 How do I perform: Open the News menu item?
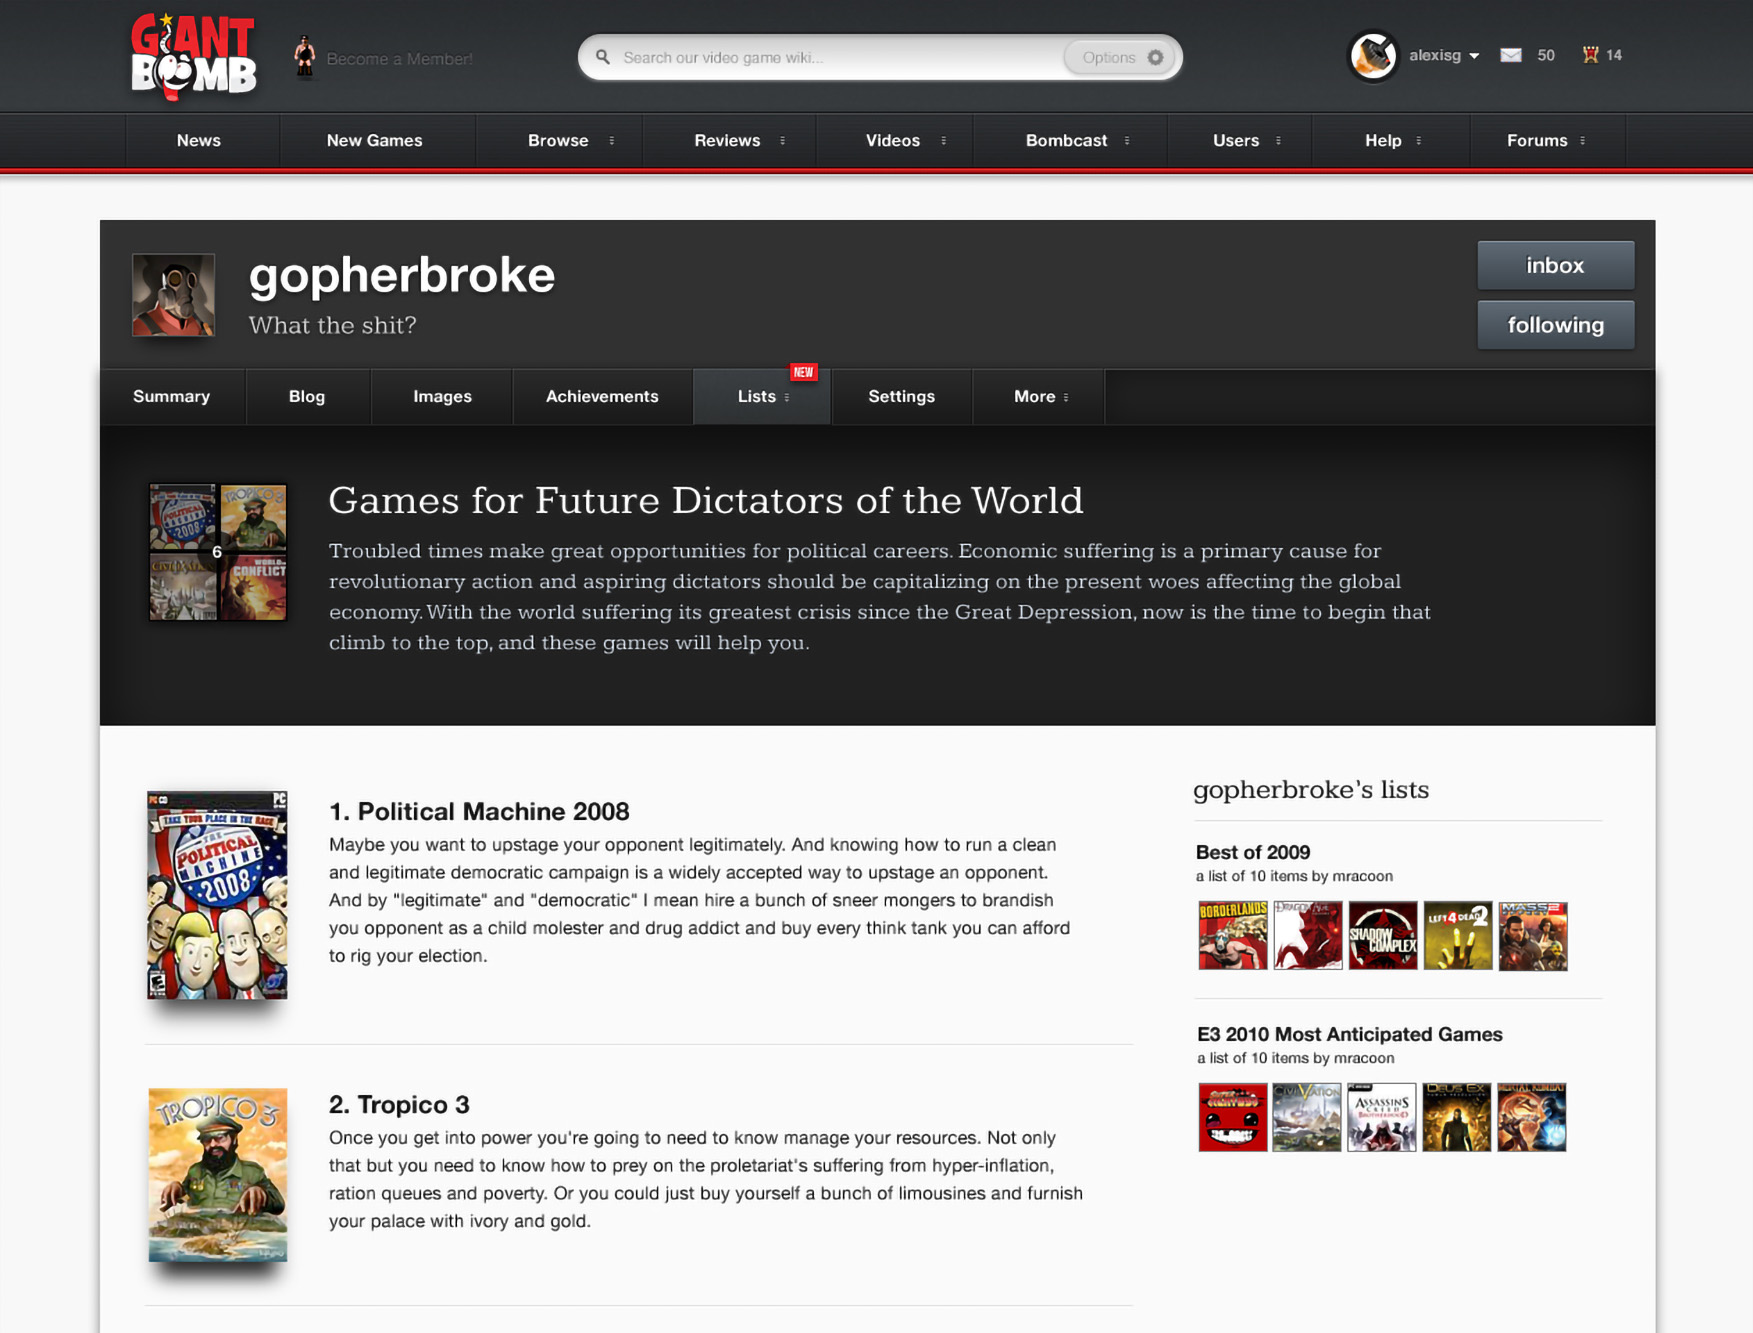point(199,140)
